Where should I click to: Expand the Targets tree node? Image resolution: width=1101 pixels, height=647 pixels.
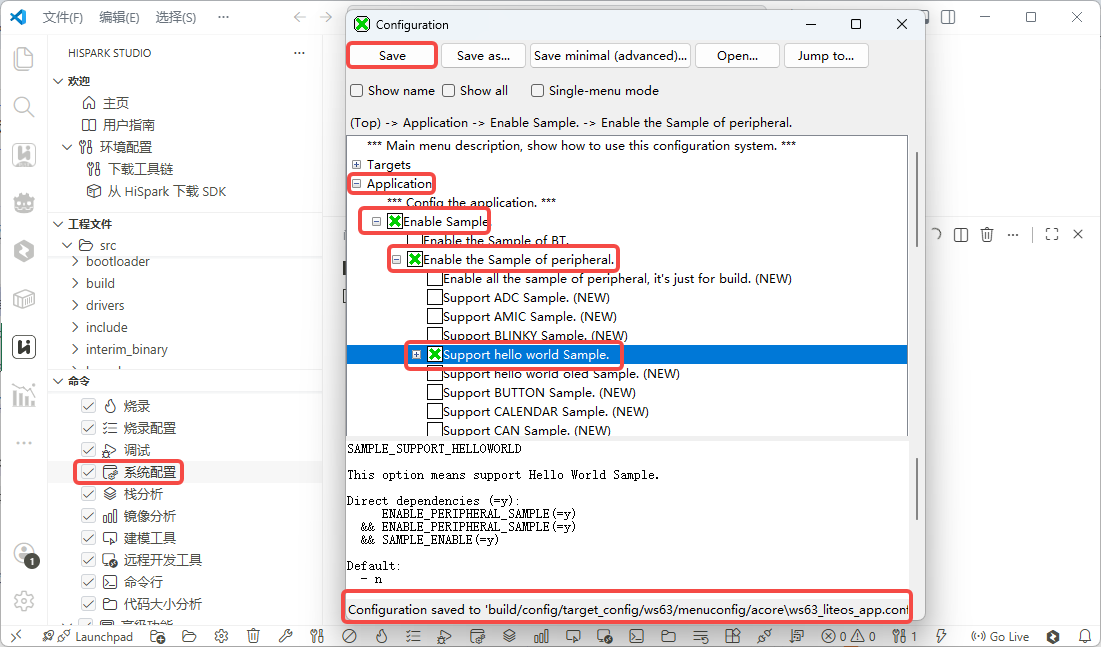point(356,164)
